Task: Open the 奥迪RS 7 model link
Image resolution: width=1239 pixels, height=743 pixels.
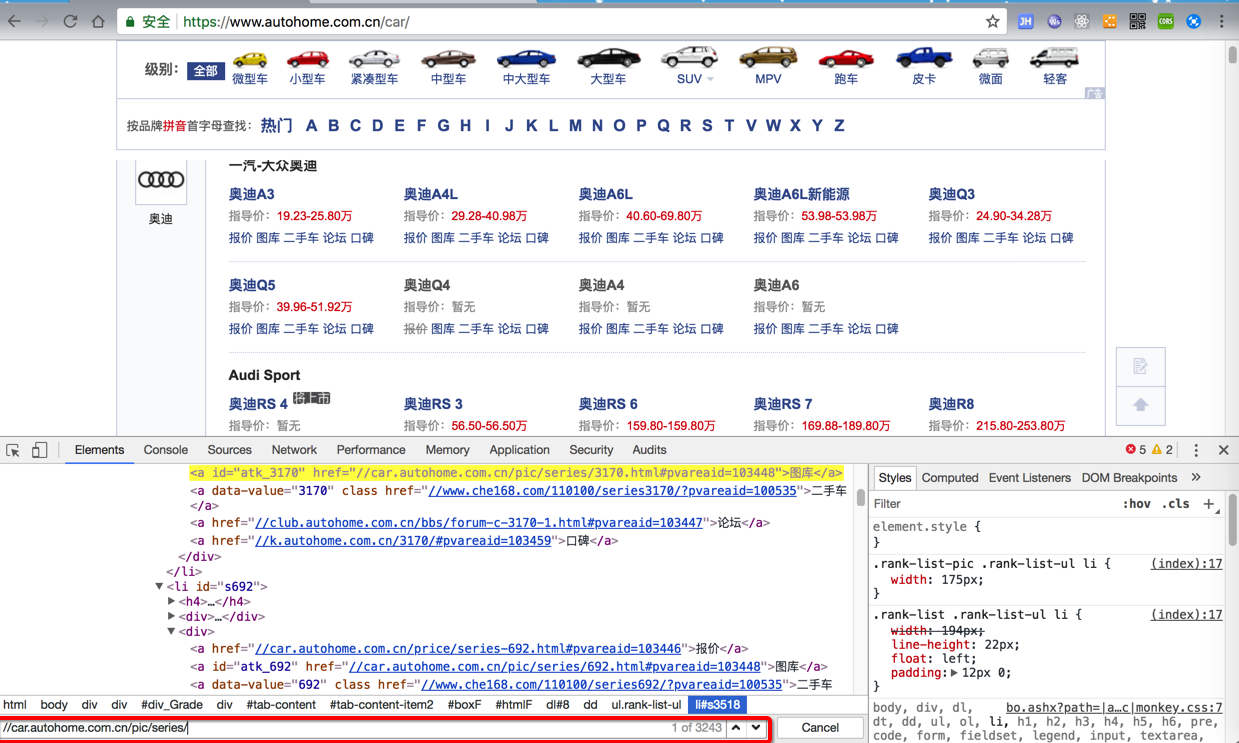Action: 783,404
